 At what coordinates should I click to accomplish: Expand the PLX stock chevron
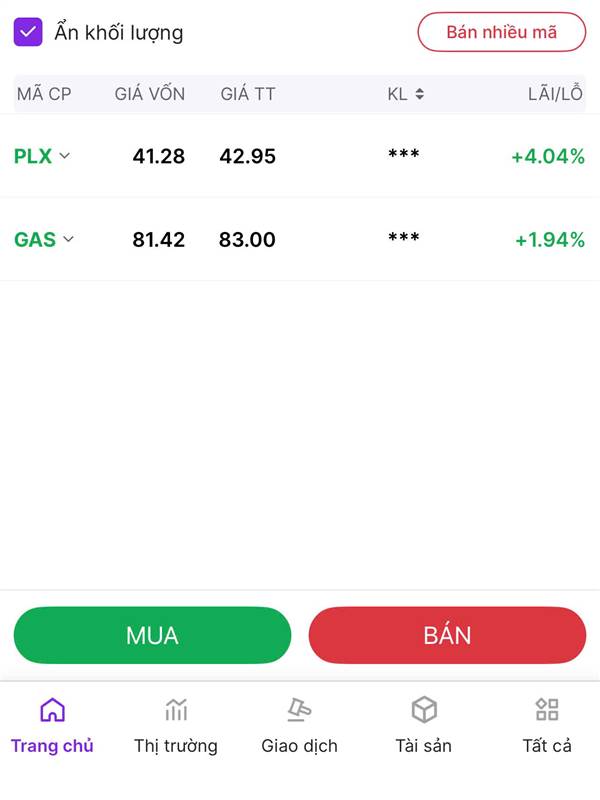(x=65, y=156)
